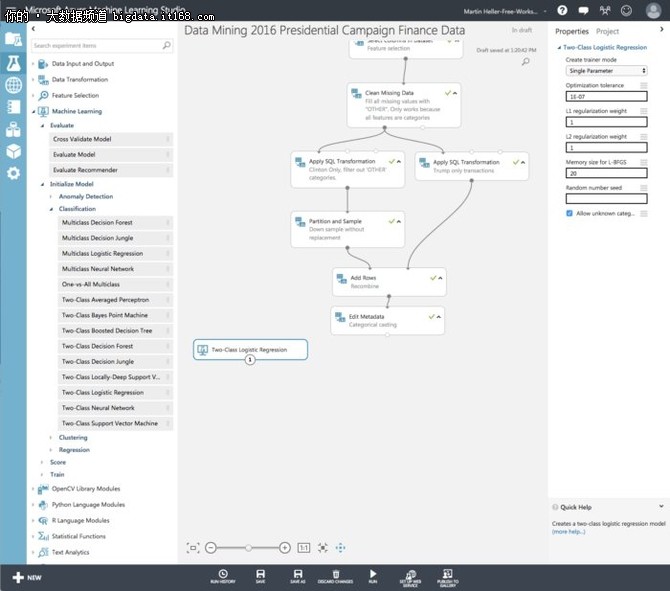Expand the Text Analytics category
The image size is (670, 591).
pyautogui.click(x=33, y=553)
